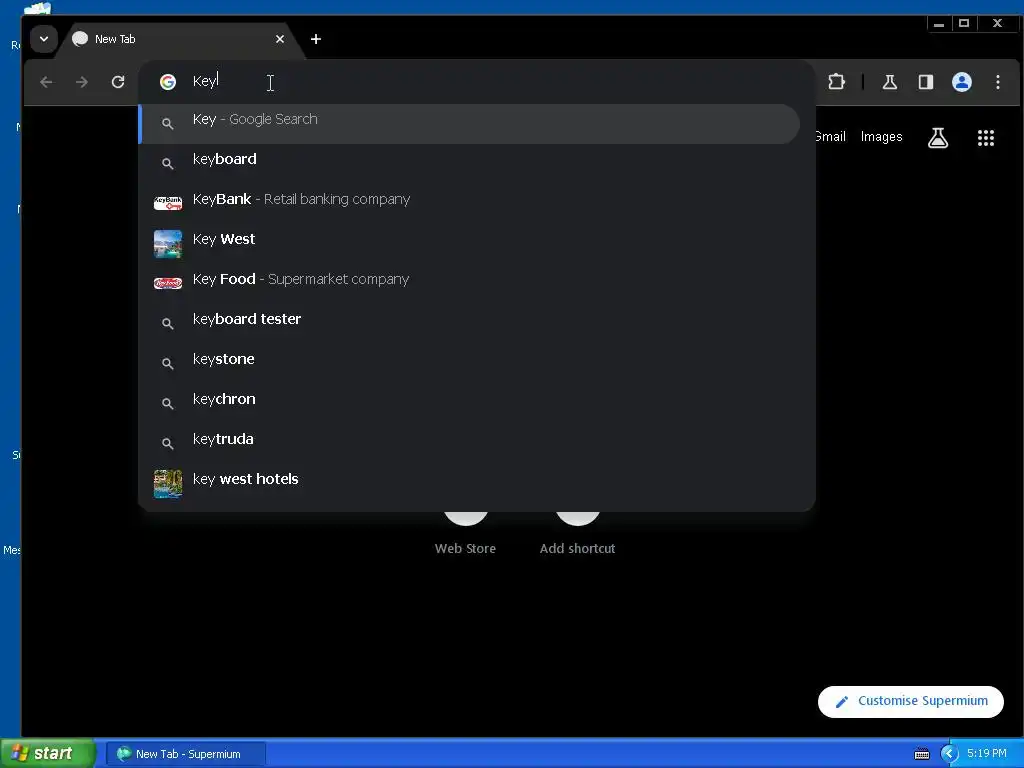Image resolution: width=1024 pixels, height=768 pixels.
Task: Click the browser forward arrow
Action: tap(82, 82)
